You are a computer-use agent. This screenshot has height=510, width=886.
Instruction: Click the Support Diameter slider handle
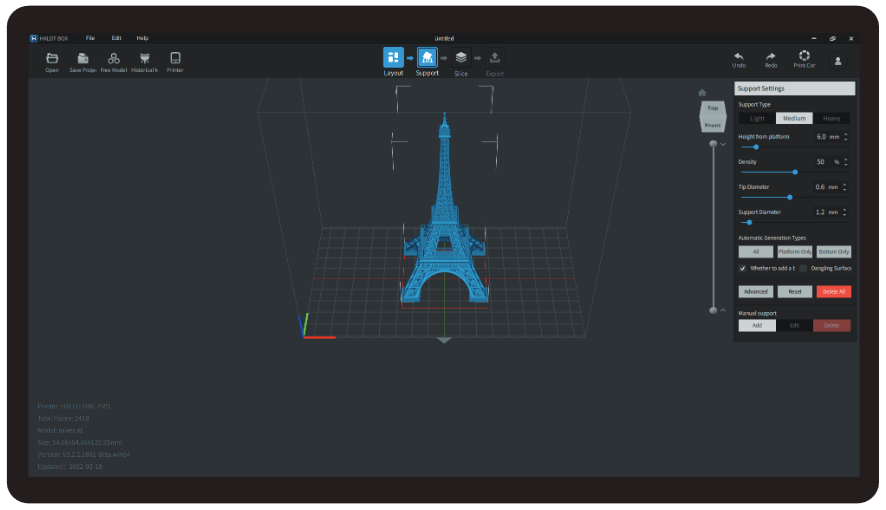[749, 223]
